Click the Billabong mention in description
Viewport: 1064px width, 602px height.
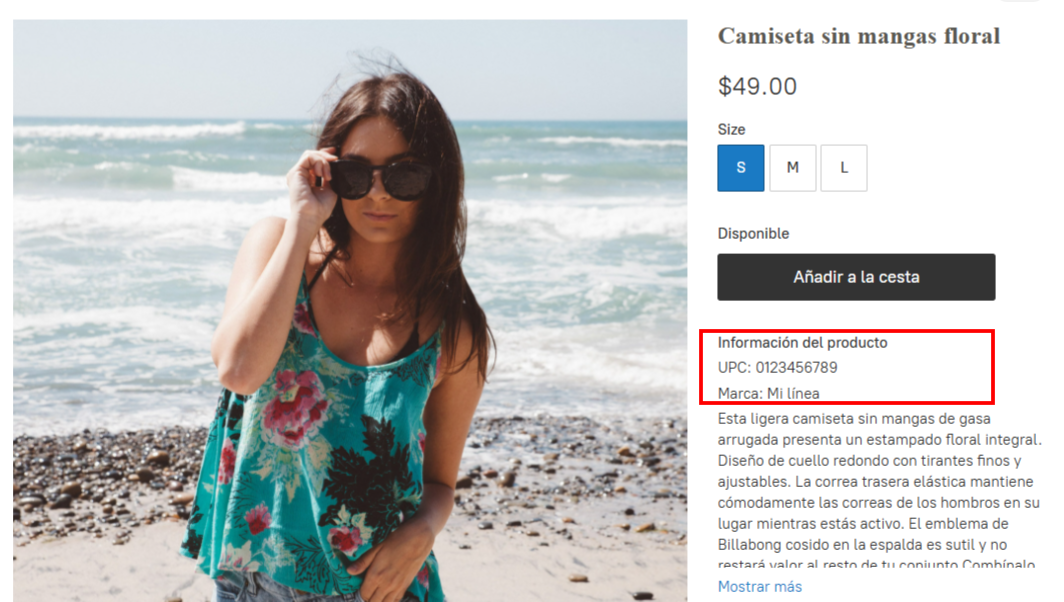click(749, 545)
